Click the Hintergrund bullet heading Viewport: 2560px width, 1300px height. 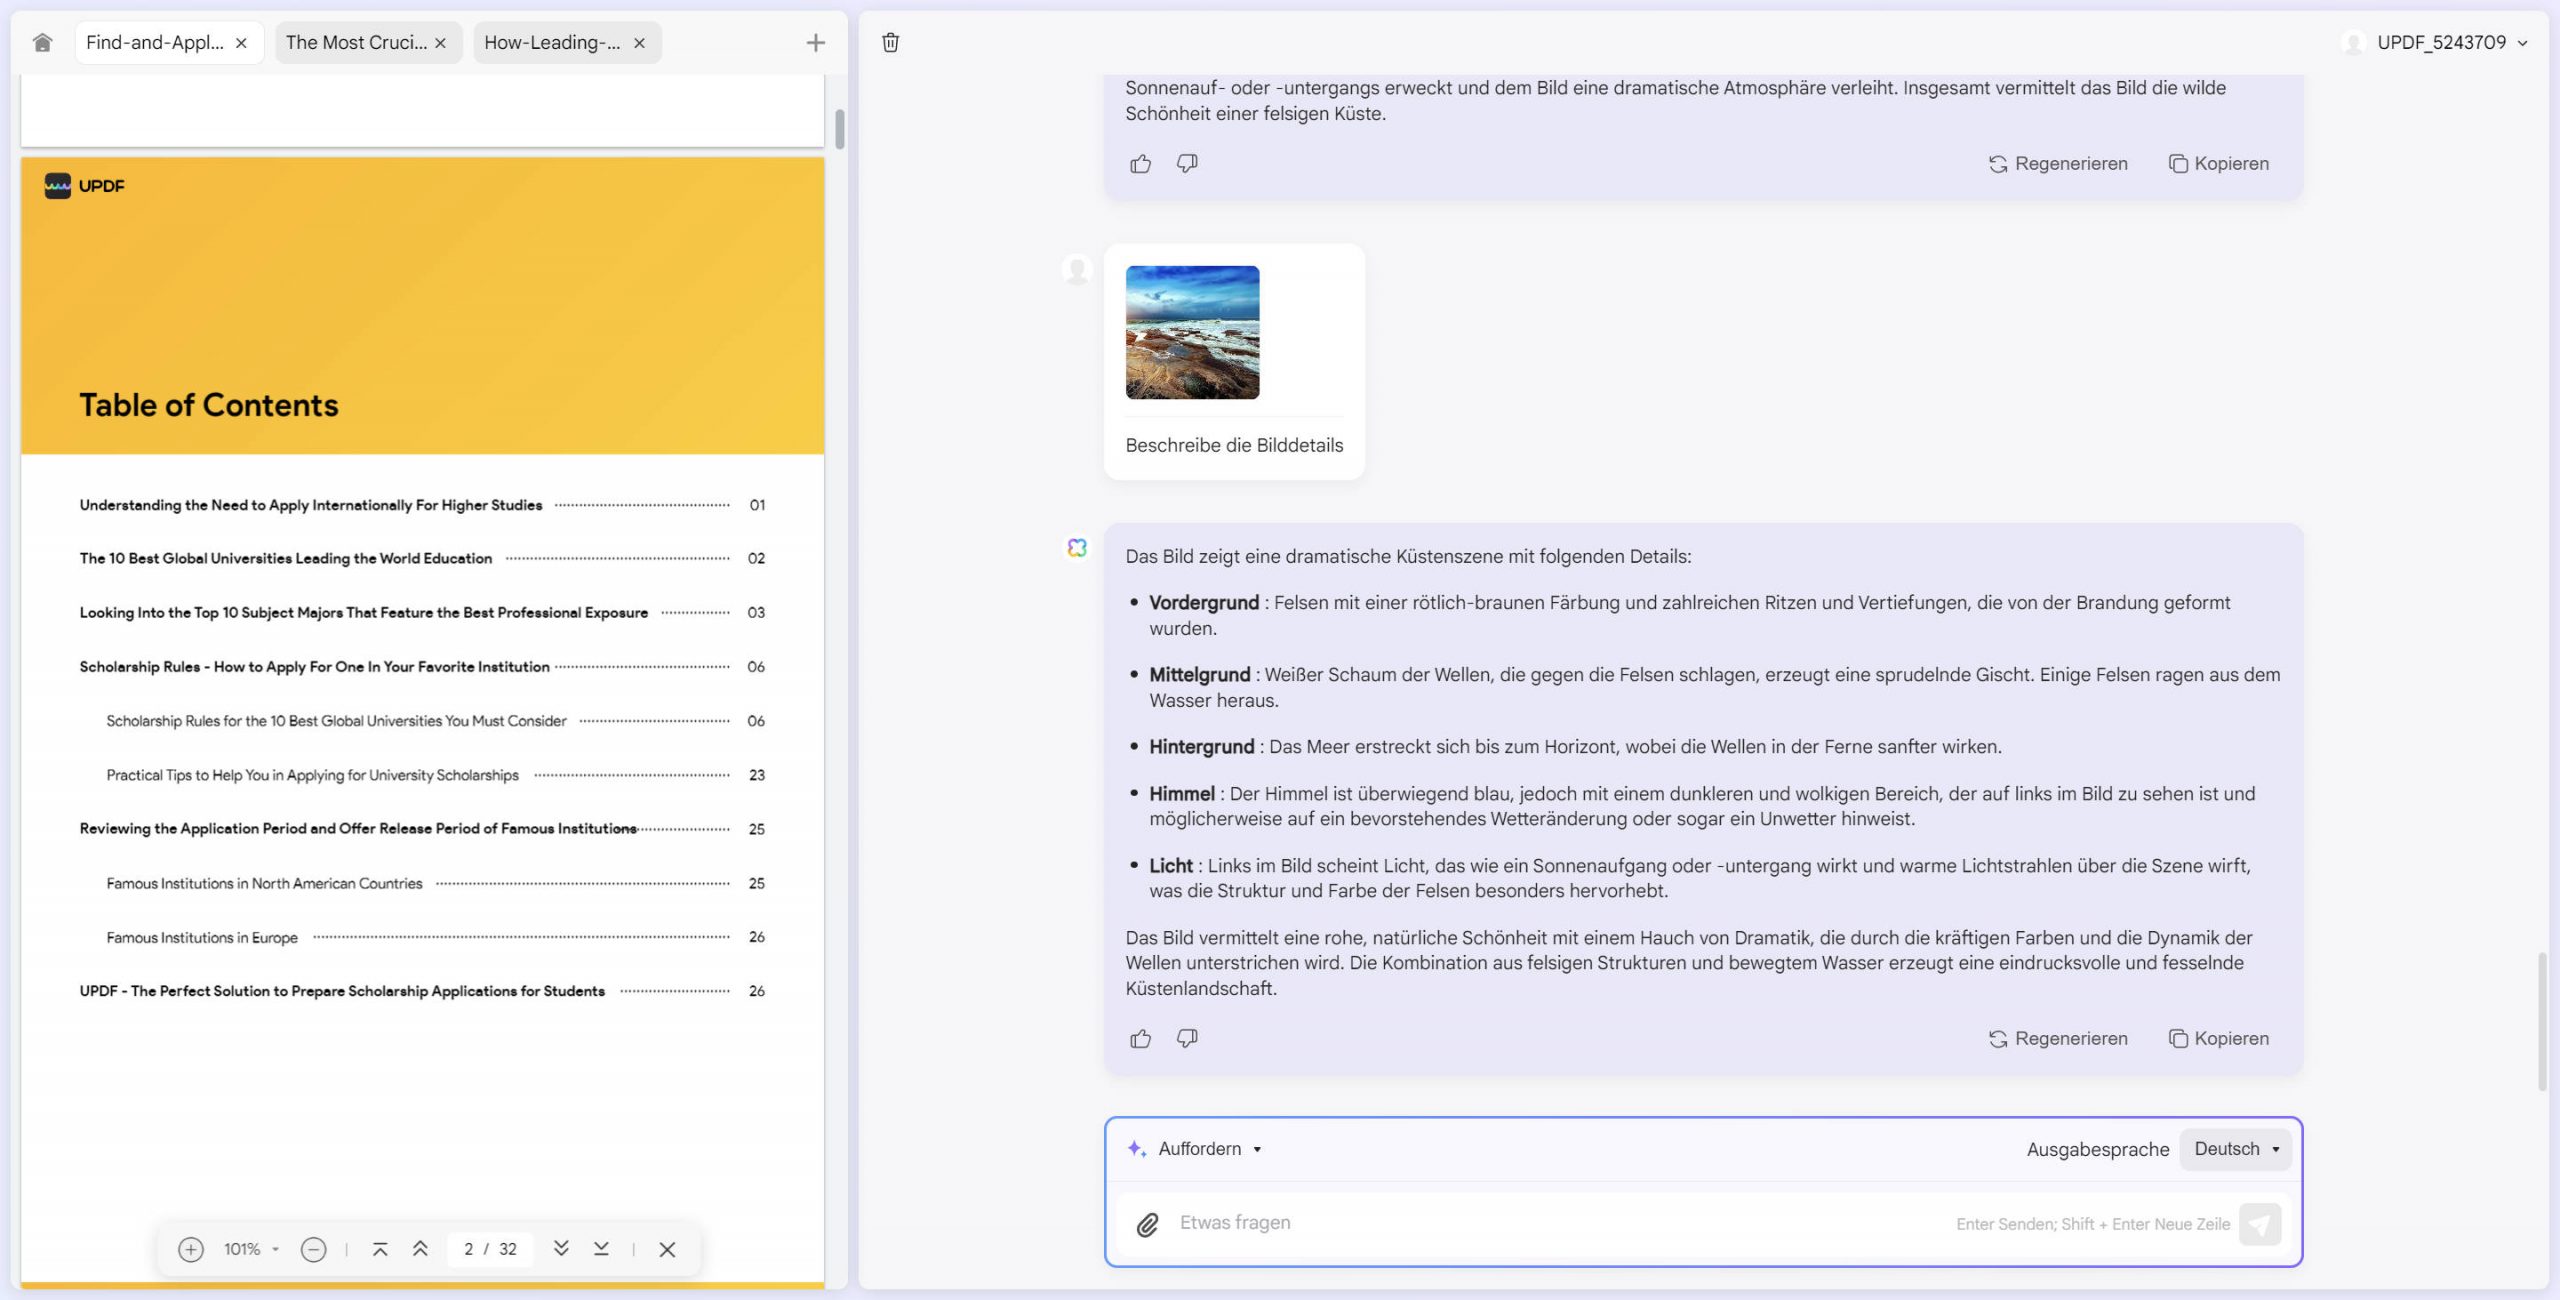tap(1201, 747)
